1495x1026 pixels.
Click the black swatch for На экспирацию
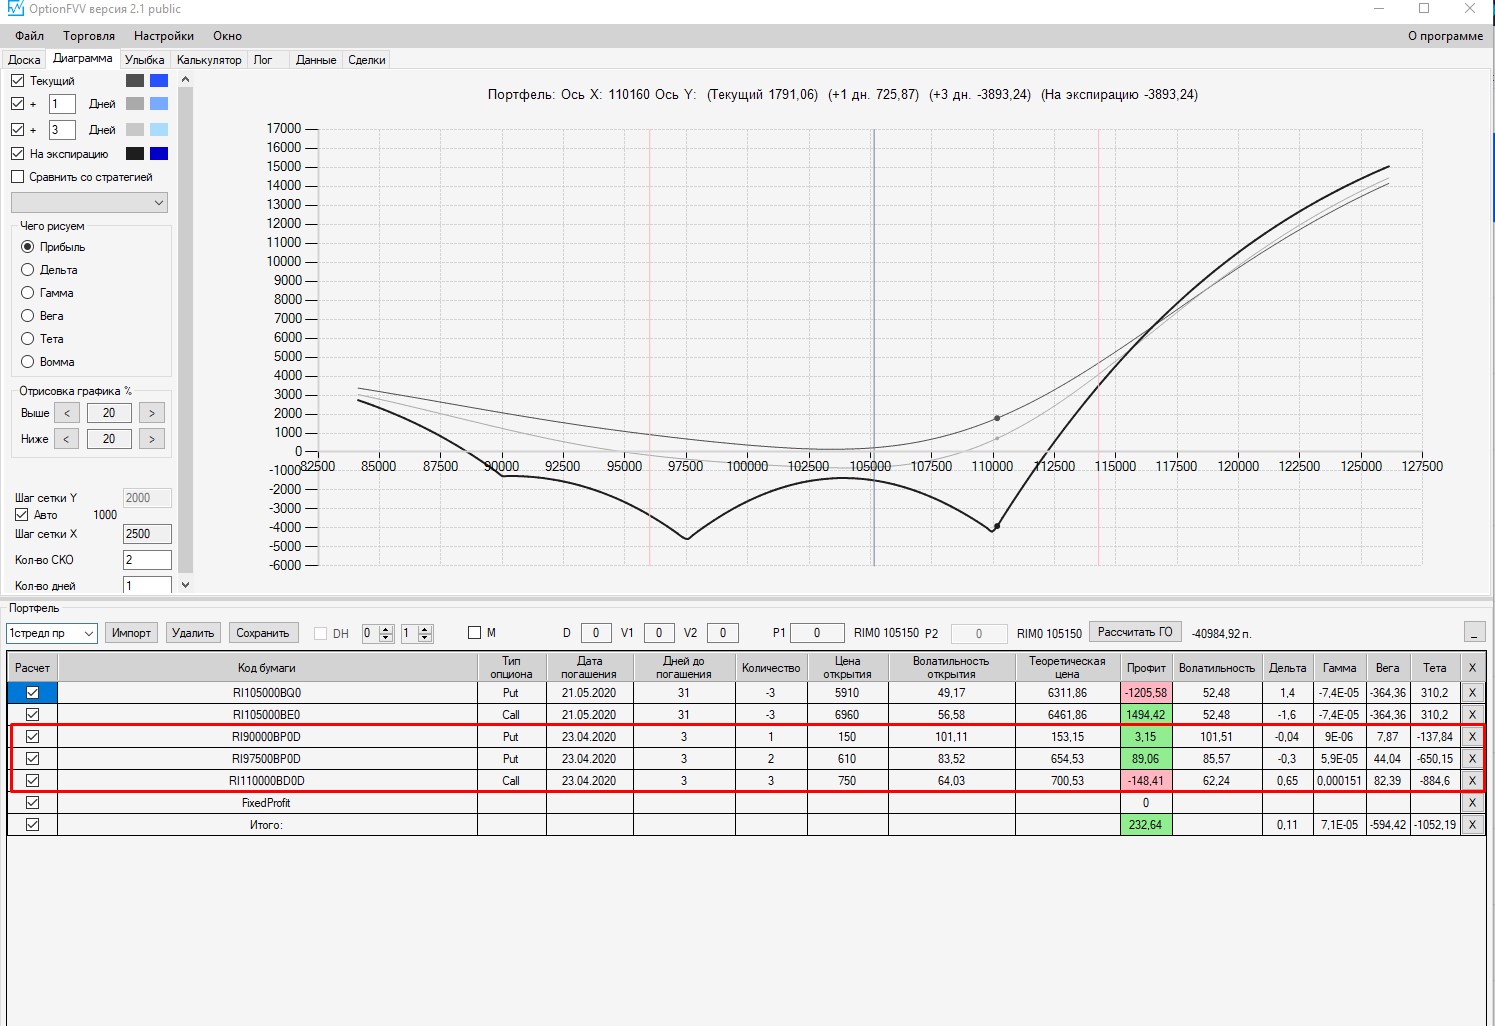pos(135,153)
